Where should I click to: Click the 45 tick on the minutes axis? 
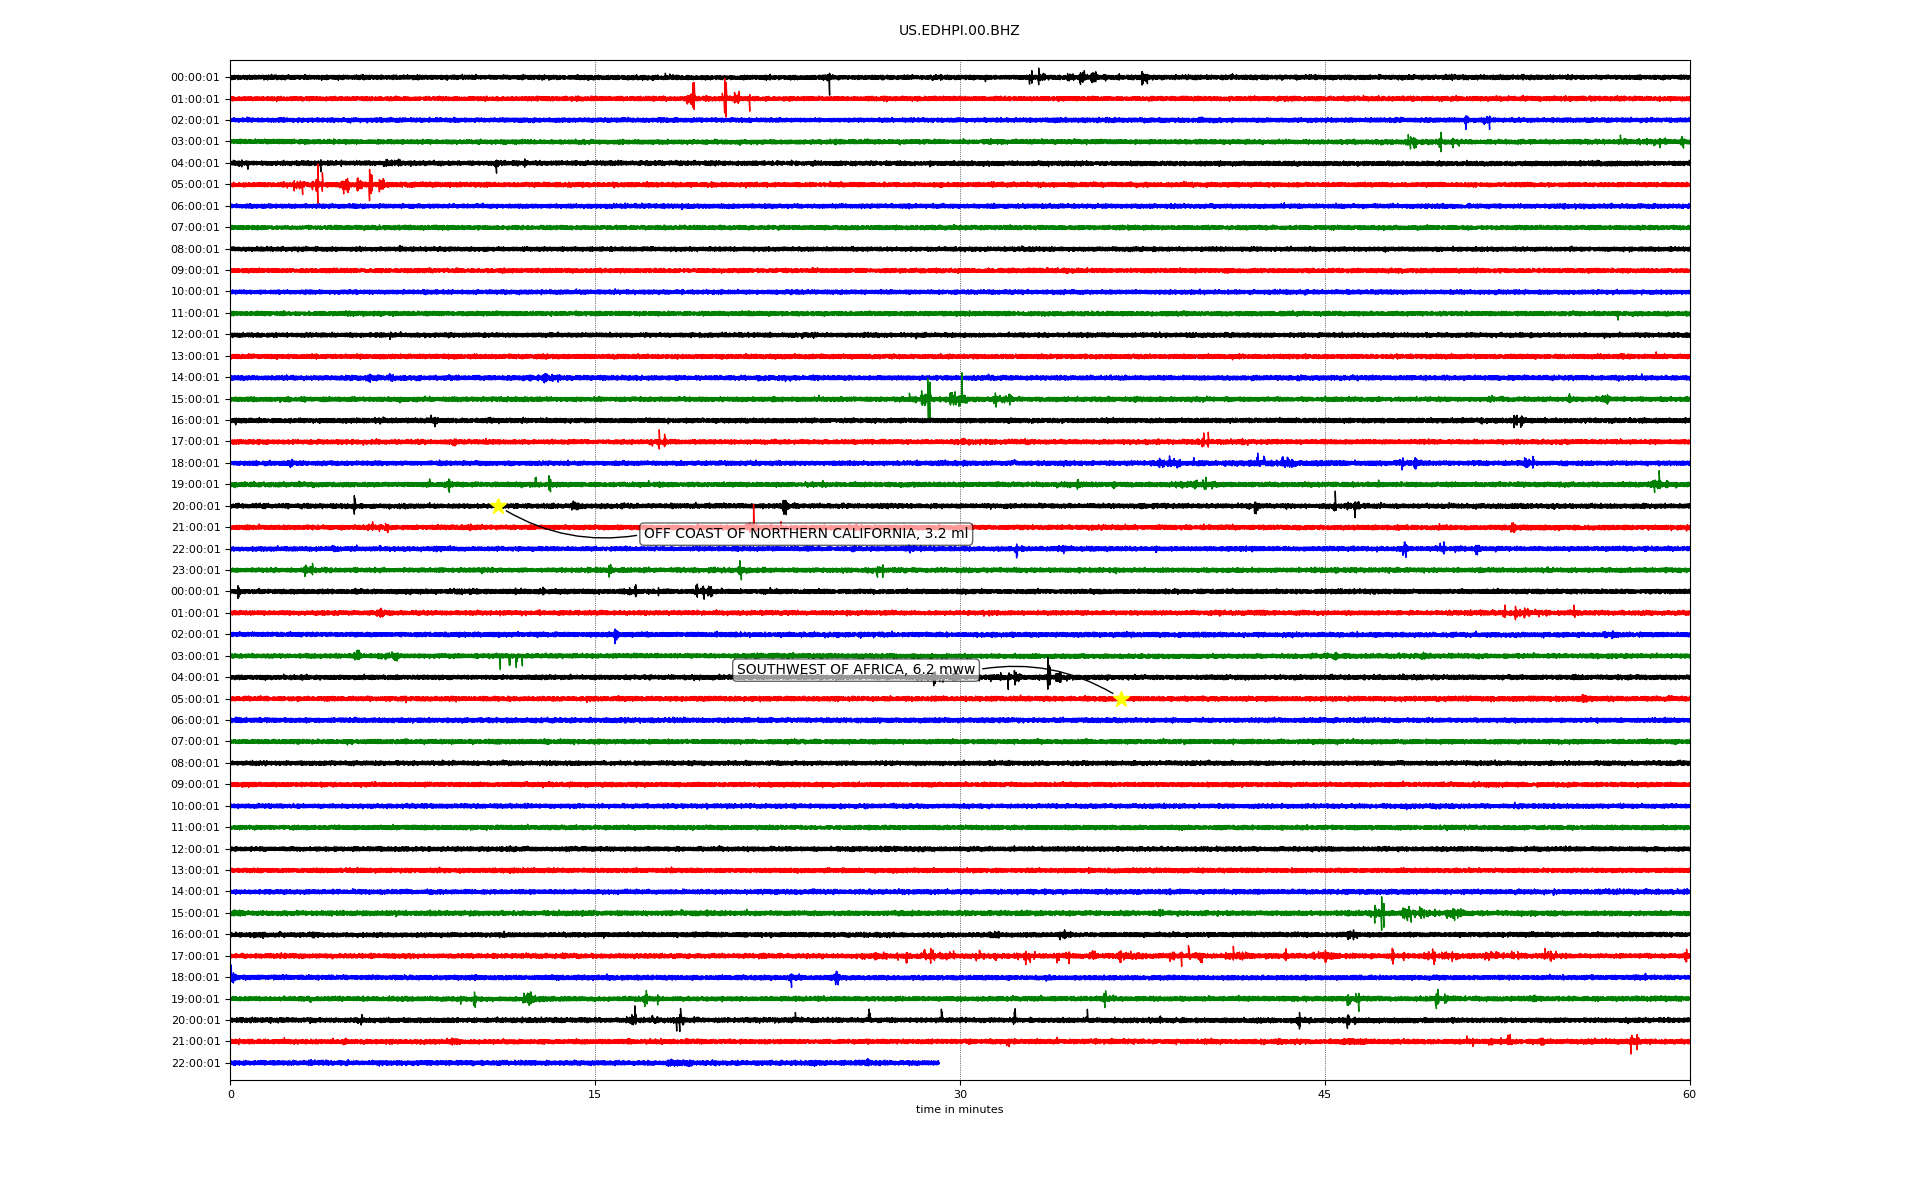1325,1094
